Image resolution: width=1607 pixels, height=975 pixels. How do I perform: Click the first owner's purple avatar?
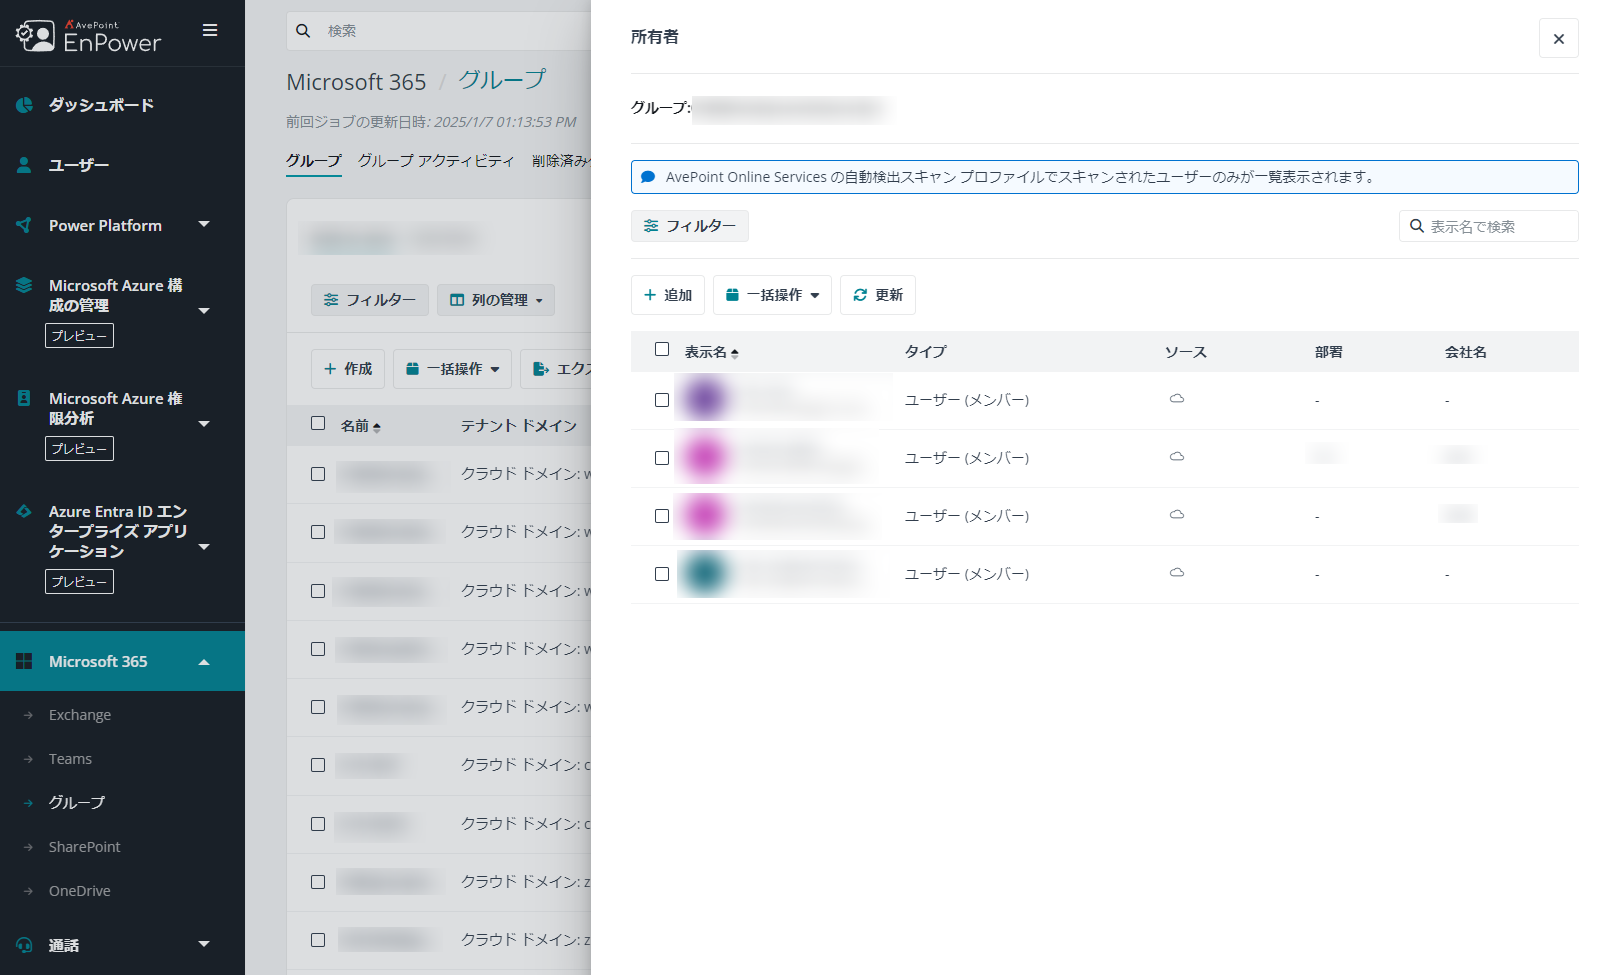tap(705, 399)
